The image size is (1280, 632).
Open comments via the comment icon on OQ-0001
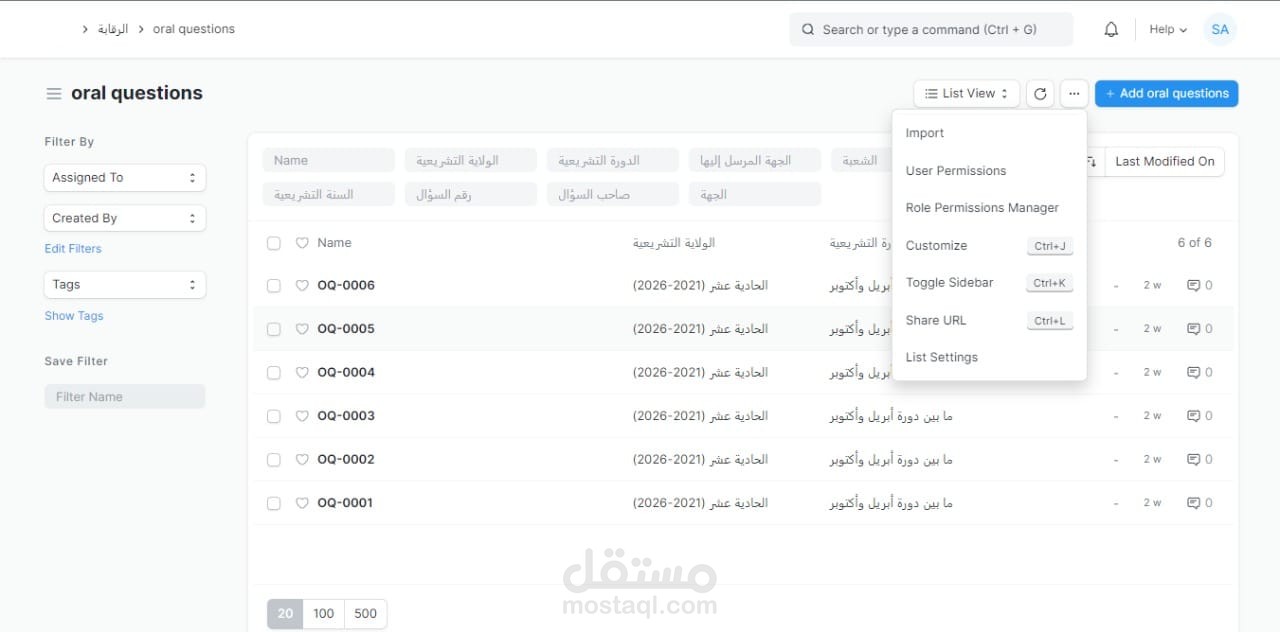click(1192, 503)
